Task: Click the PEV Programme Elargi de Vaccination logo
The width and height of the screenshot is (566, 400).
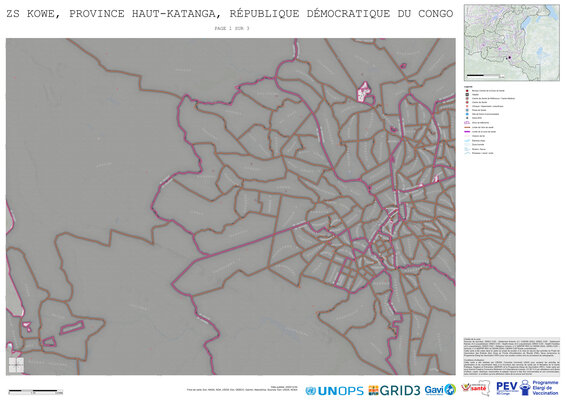Action: click(527, 388)
